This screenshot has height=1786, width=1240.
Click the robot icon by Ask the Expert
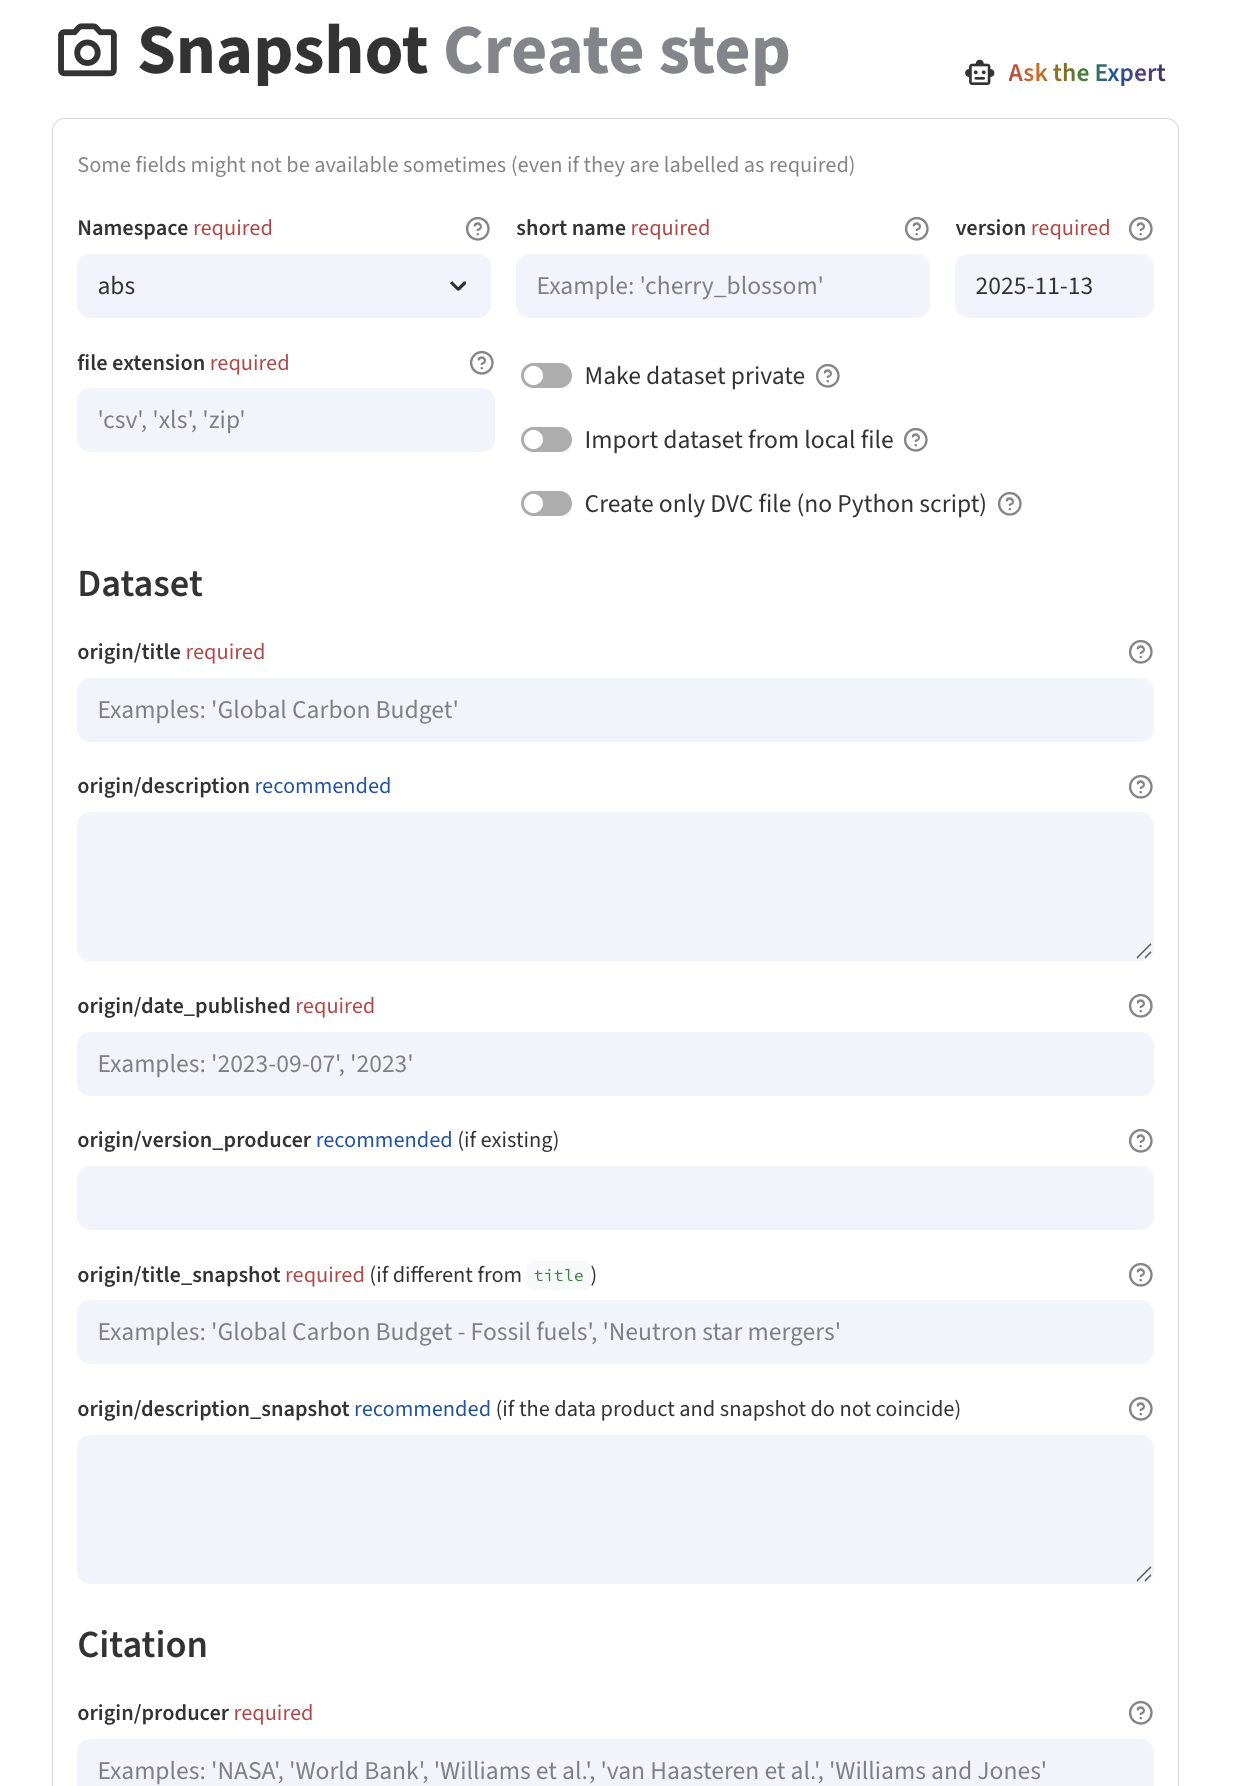click(x=980, y=73)
